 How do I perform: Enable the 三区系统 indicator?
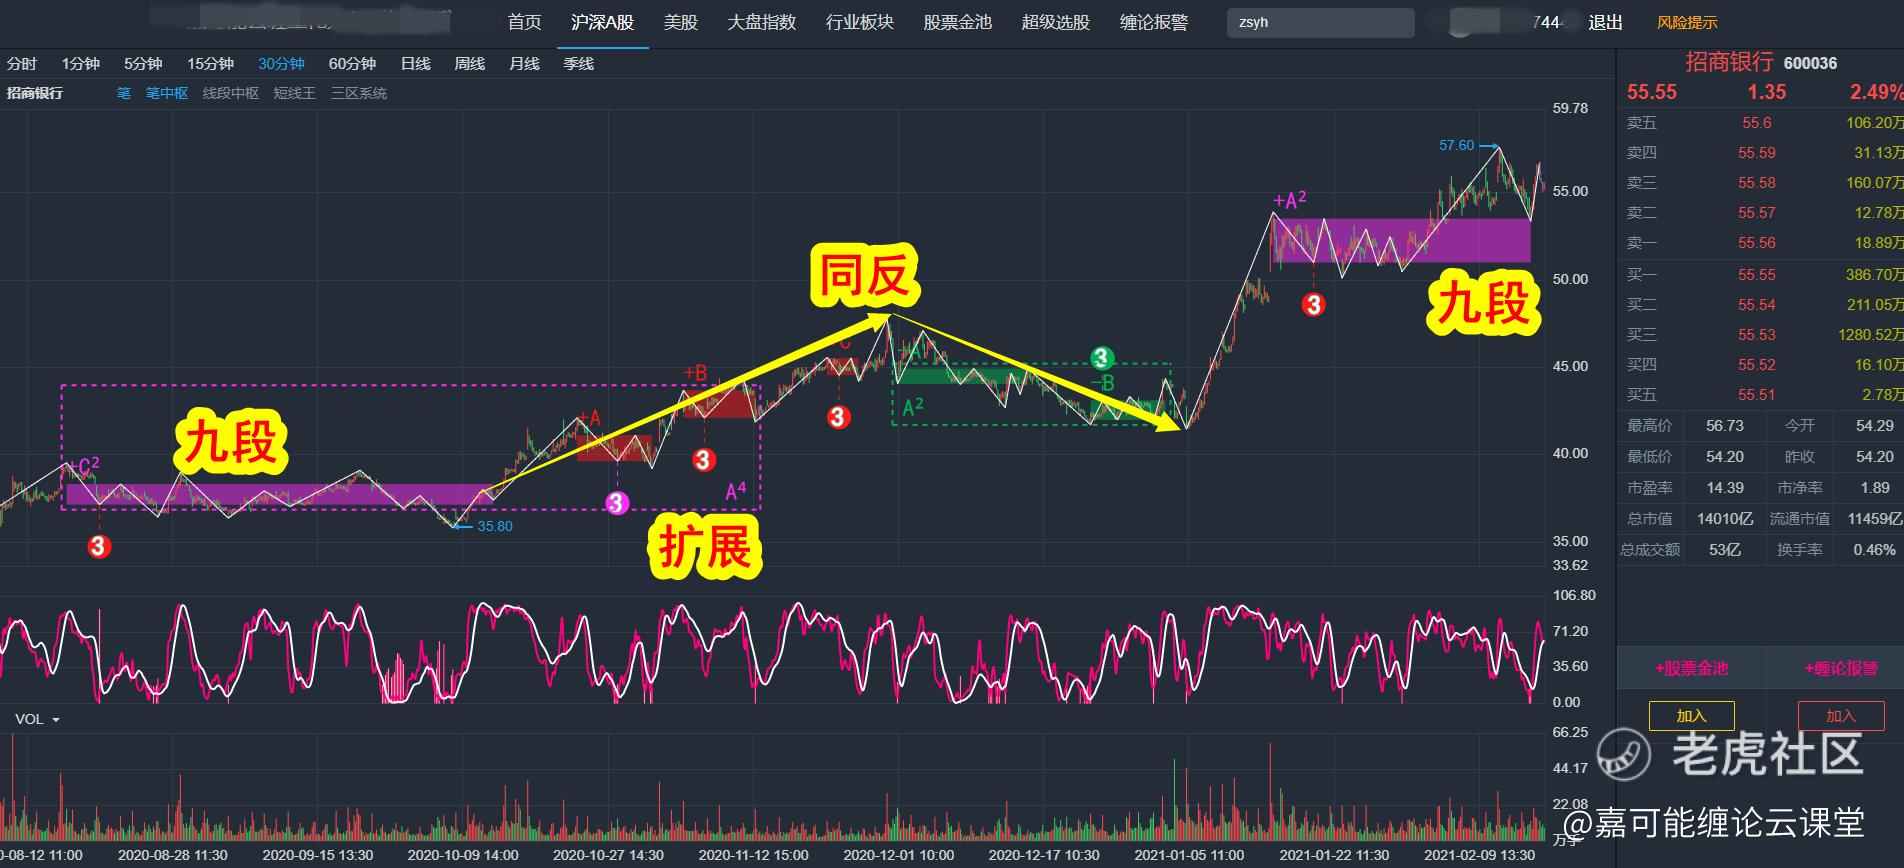(359, 93)
